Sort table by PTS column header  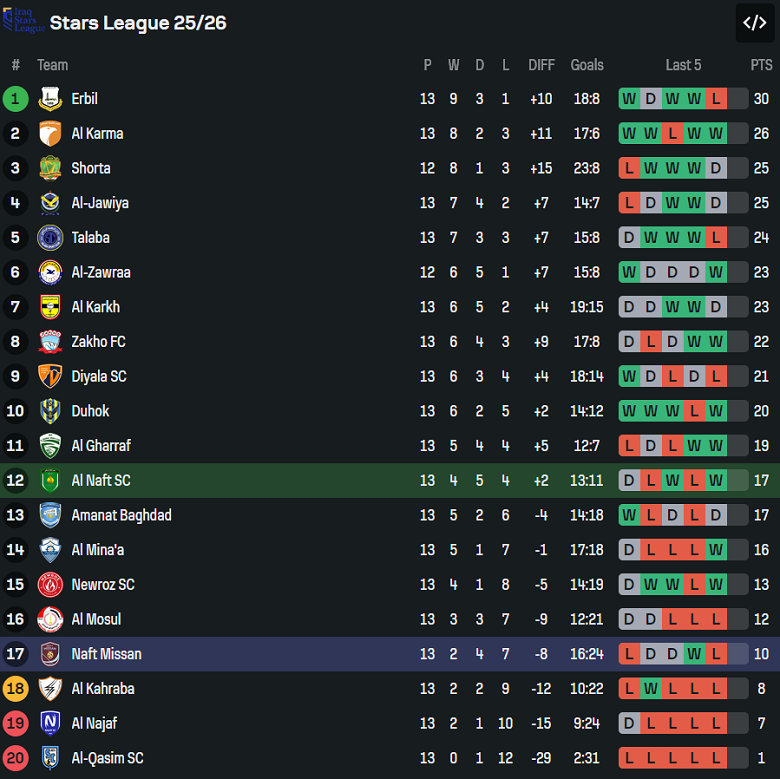pyautogui.click(x=761, y=65)
